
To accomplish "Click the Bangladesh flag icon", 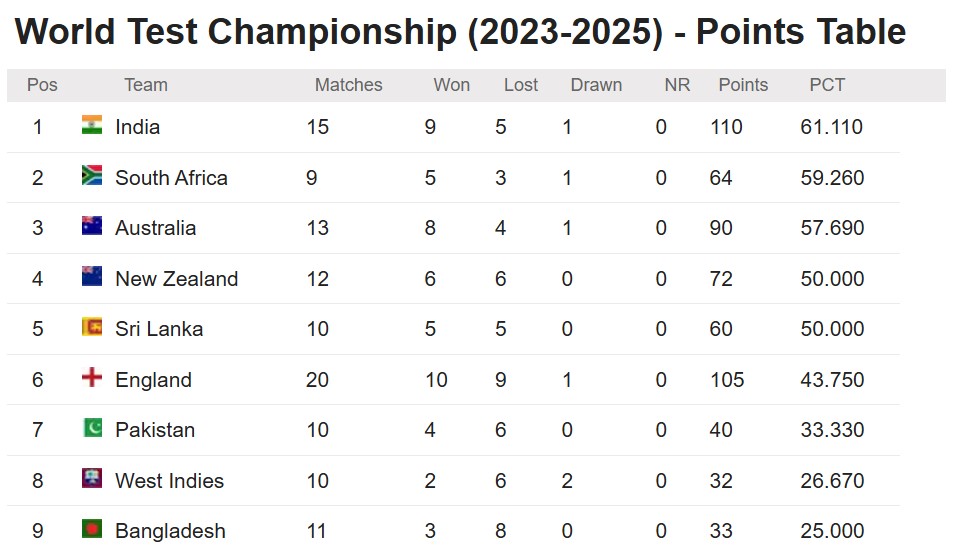I will pyautogui.click(x=92, y=529).
